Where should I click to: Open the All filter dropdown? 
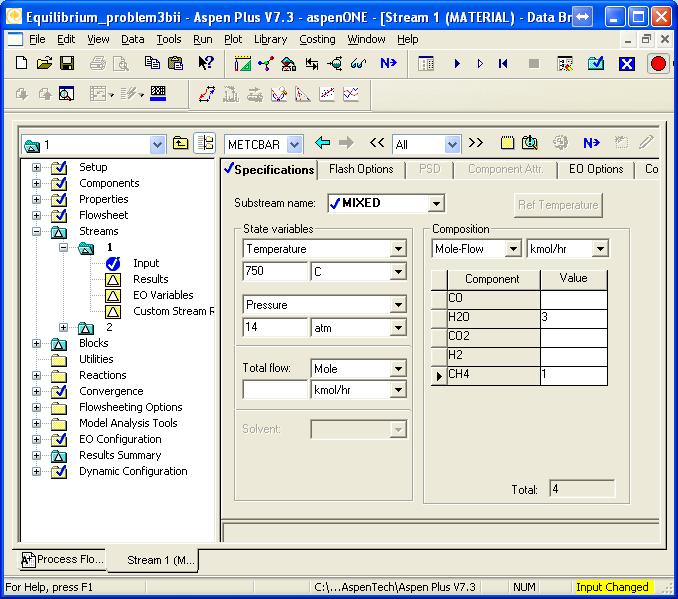click(452, 144)
